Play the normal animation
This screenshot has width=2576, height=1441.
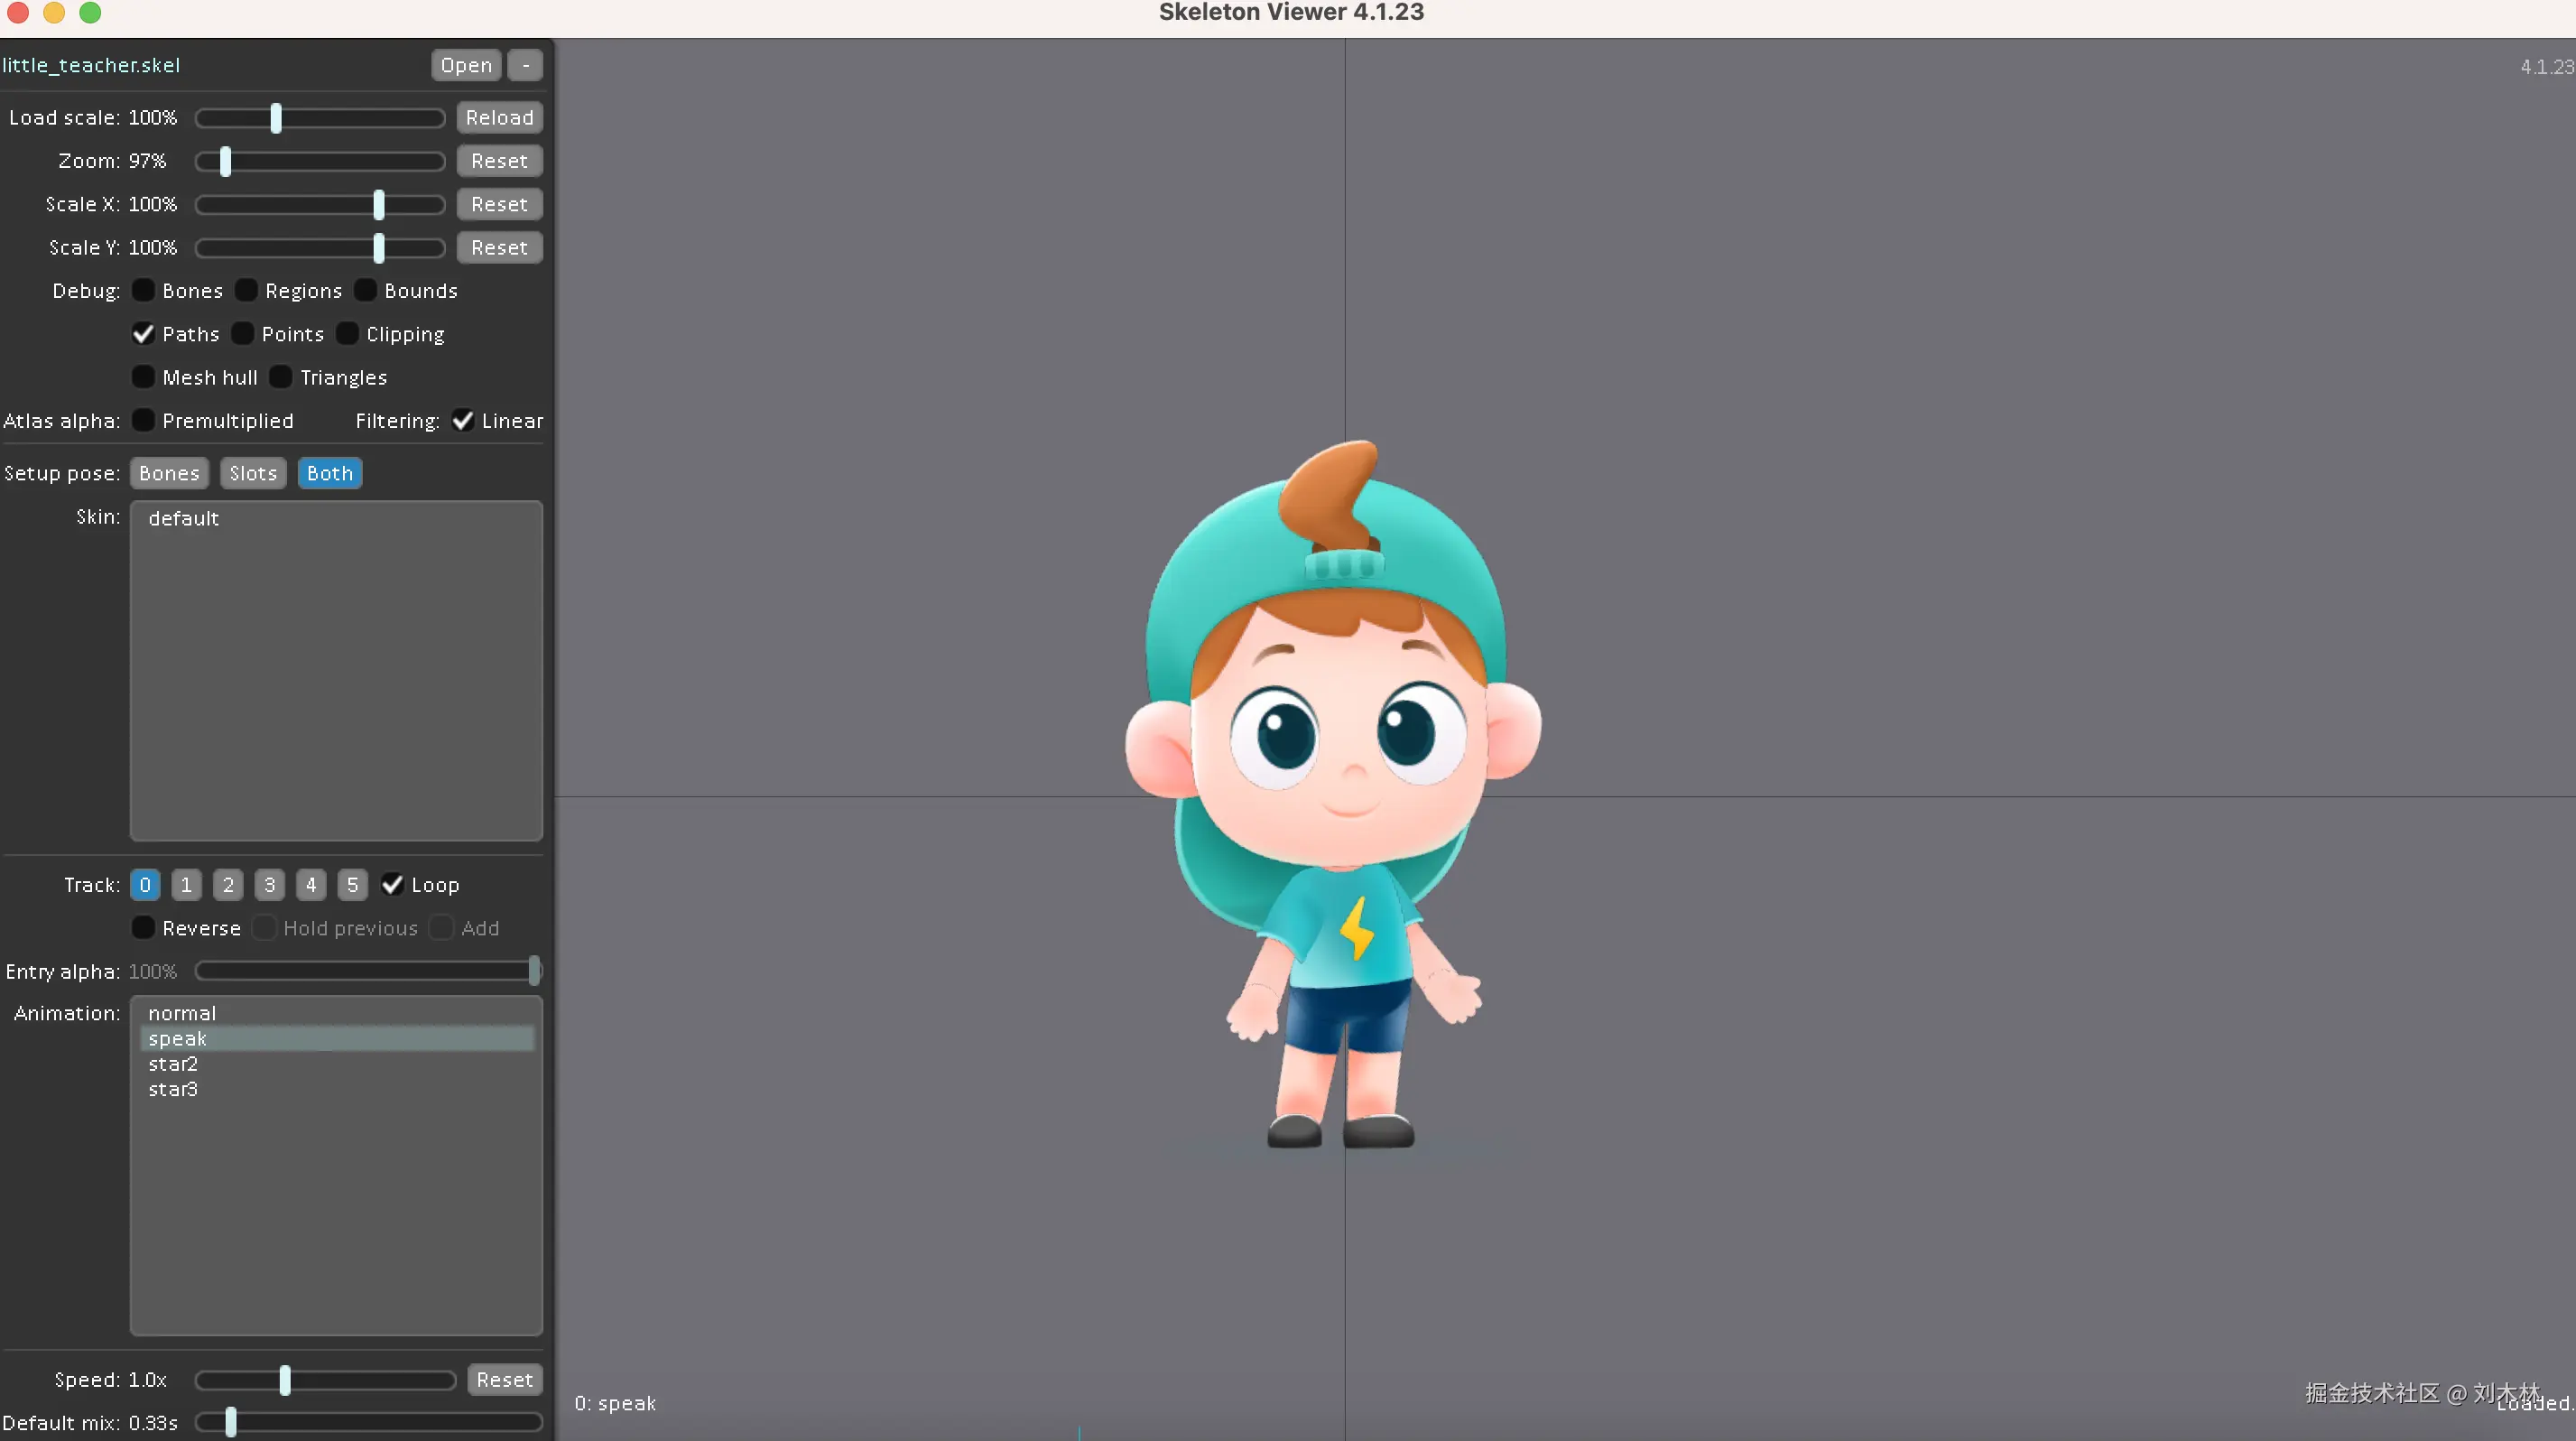pos(182,1013)
